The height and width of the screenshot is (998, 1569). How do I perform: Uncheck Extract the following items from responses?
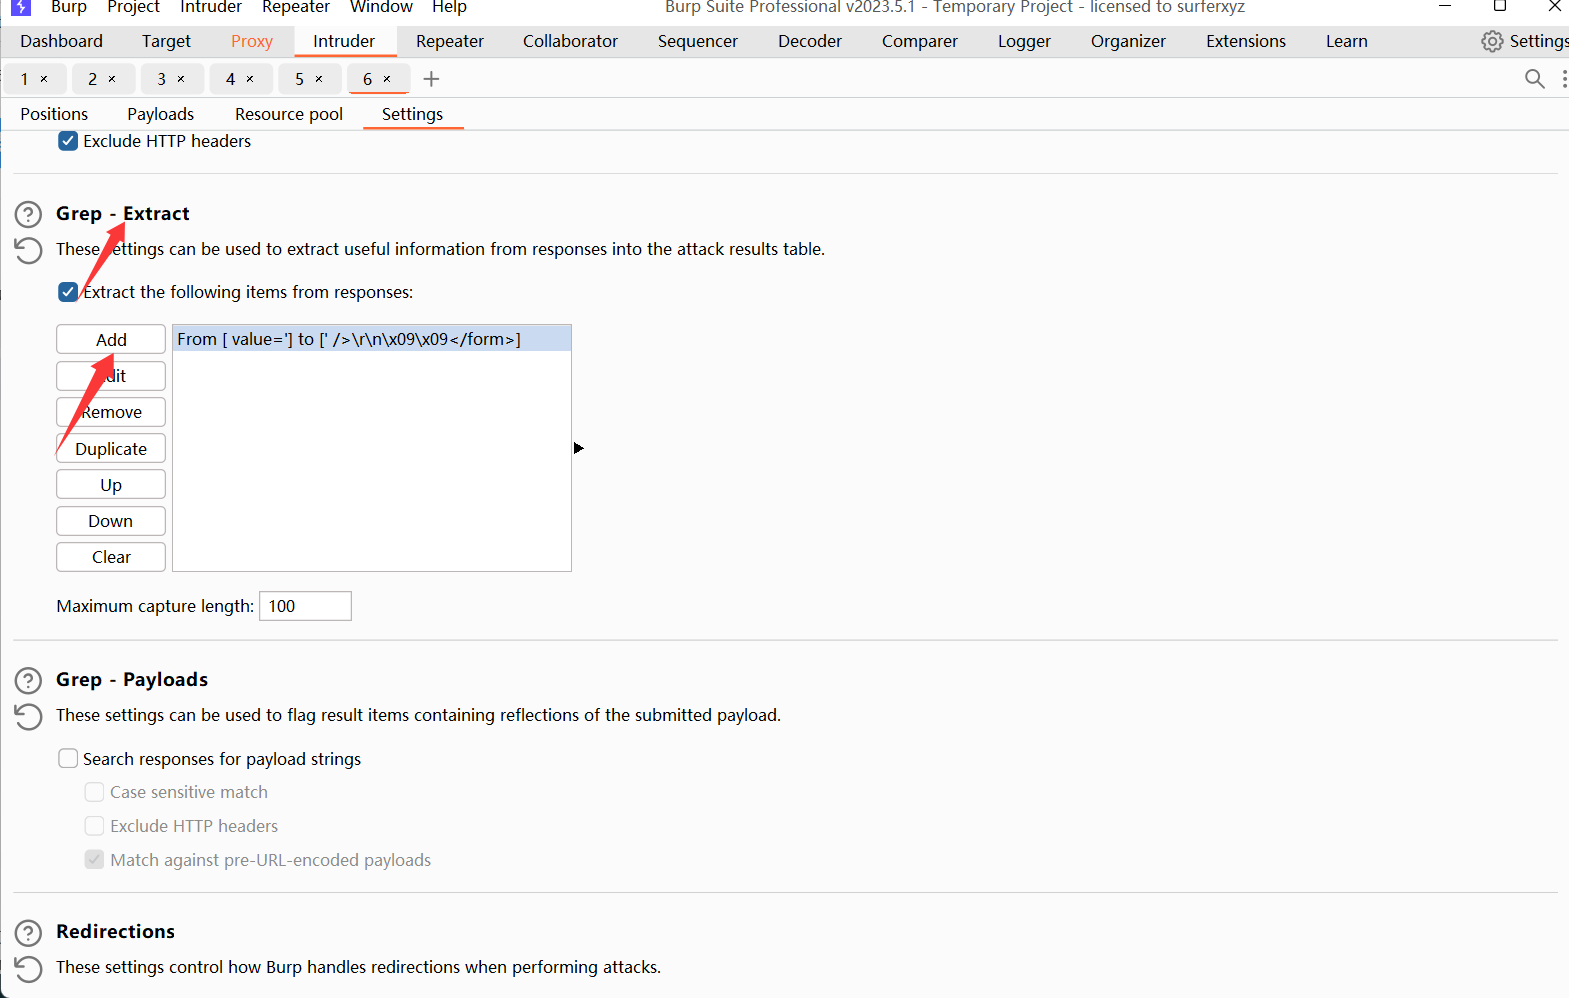tap(68, 292)
